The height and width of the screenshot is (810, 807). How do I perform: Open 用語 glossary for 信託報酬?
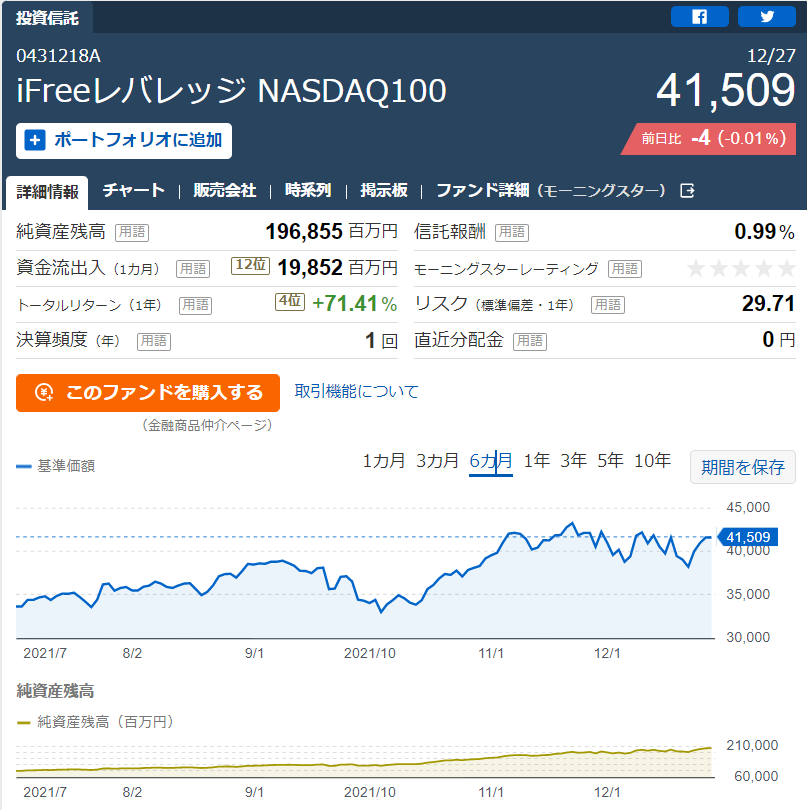[512, 232]
